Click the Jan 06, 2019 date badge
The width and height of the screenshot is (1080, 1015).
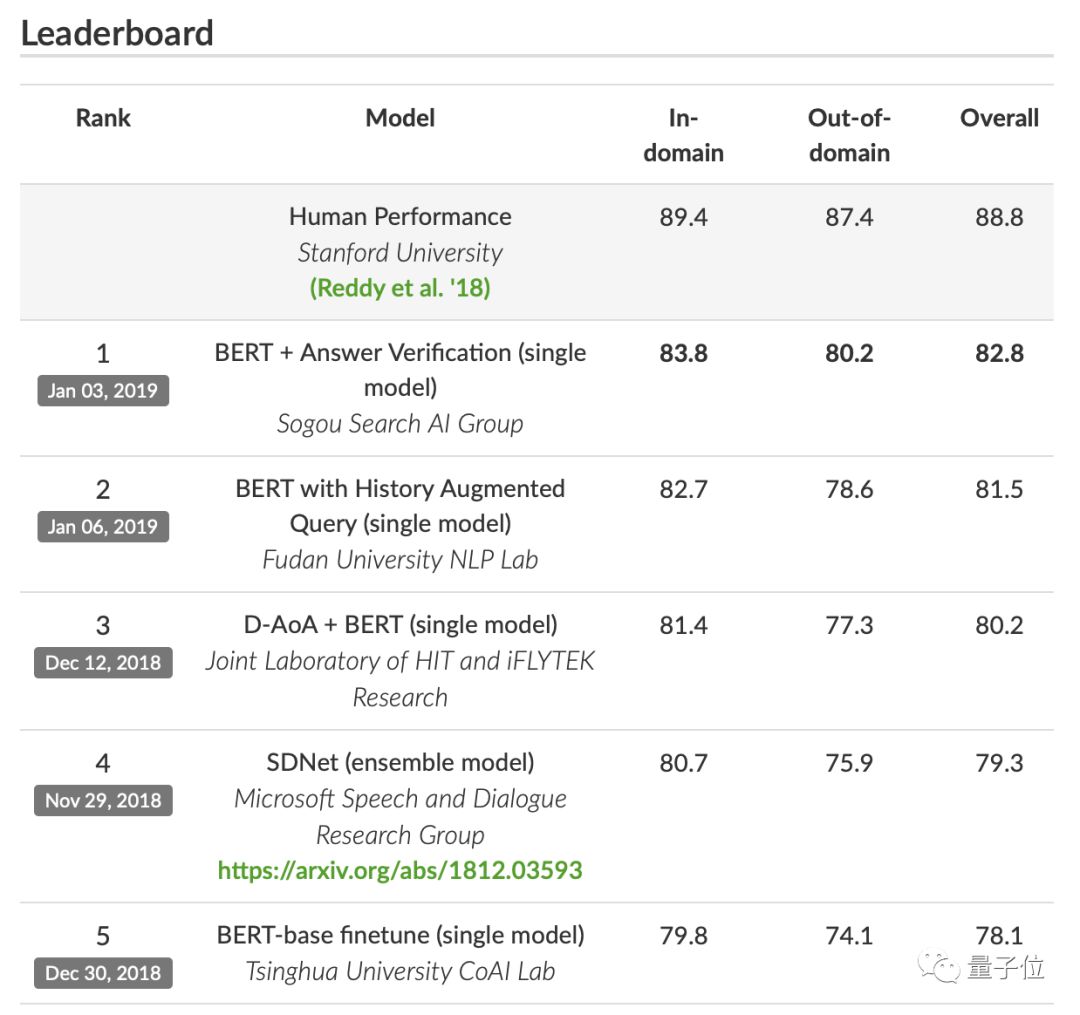[103, 526]
